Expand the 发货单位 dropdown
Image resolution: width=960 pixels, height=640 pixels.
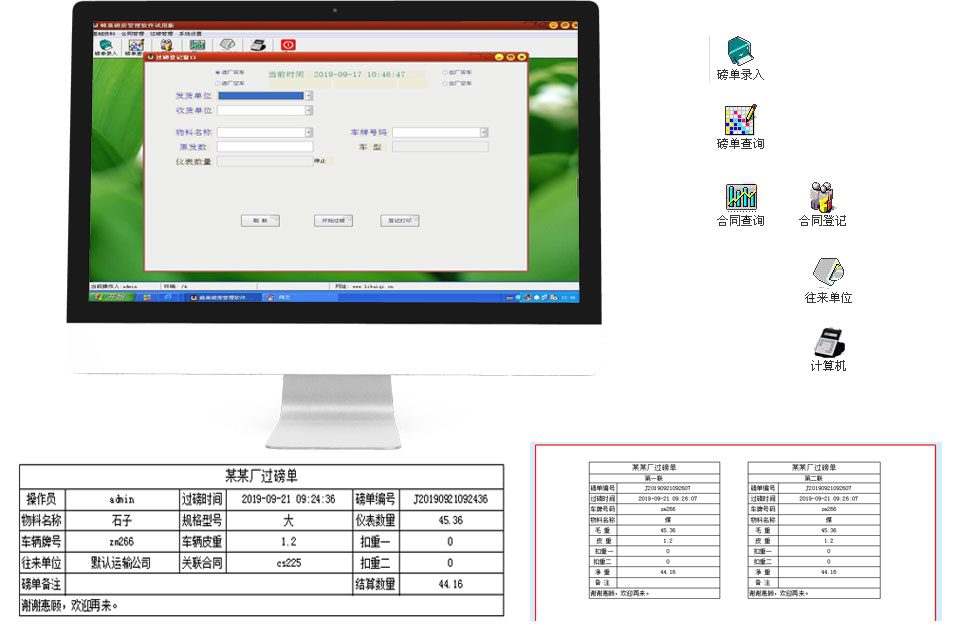click(x=309, y=96)
